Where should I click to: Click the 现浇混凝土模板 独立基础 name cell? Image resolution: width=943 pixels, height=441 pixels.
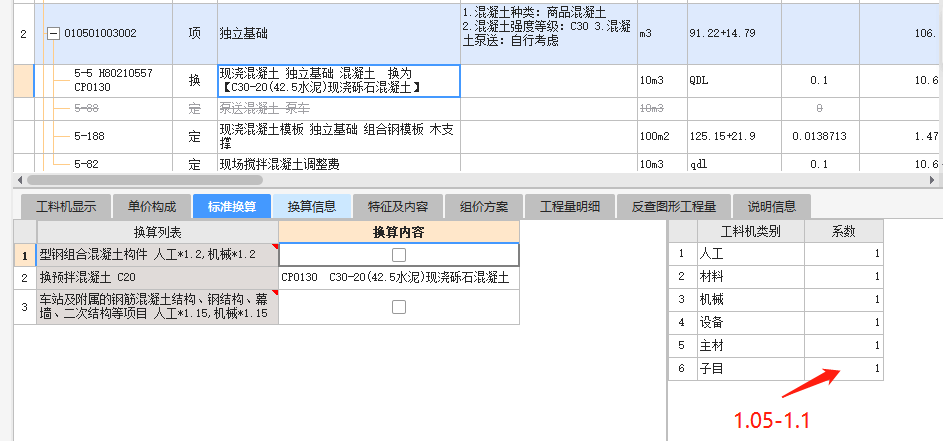click(339, 137)
